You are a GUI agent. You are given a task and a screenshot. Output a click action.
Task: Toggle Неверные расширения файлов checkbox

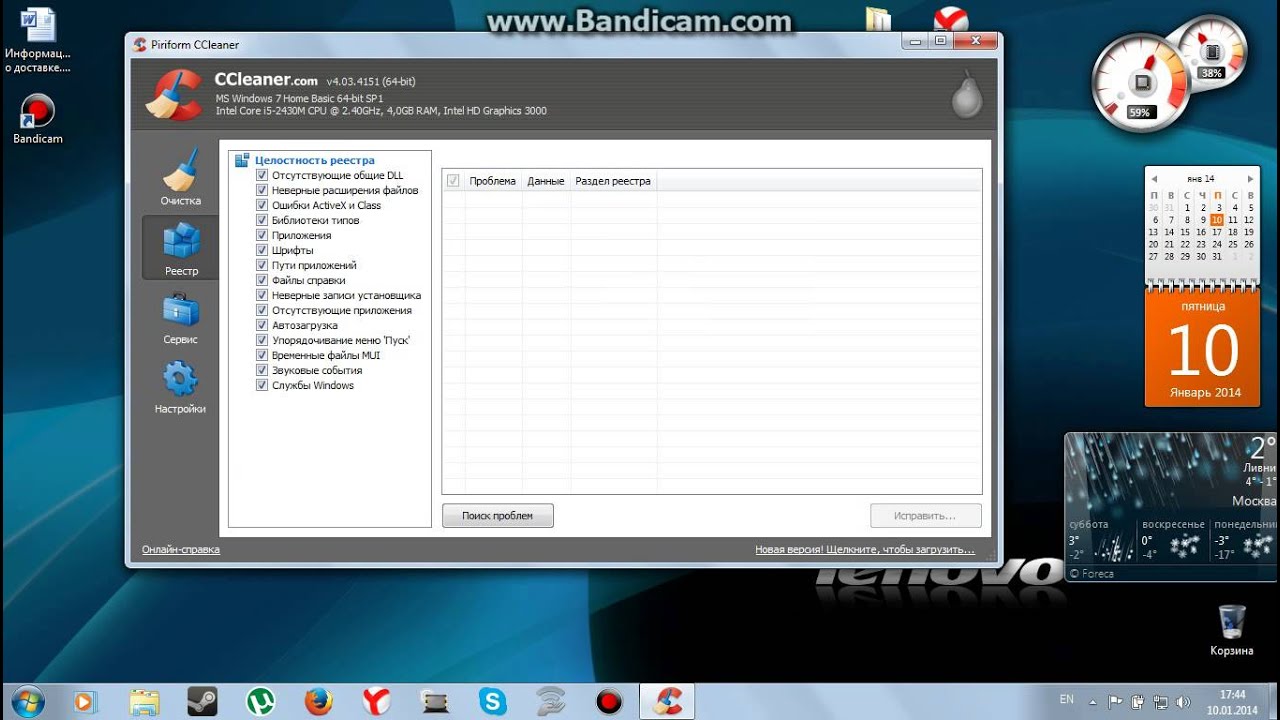coord(262,190)
